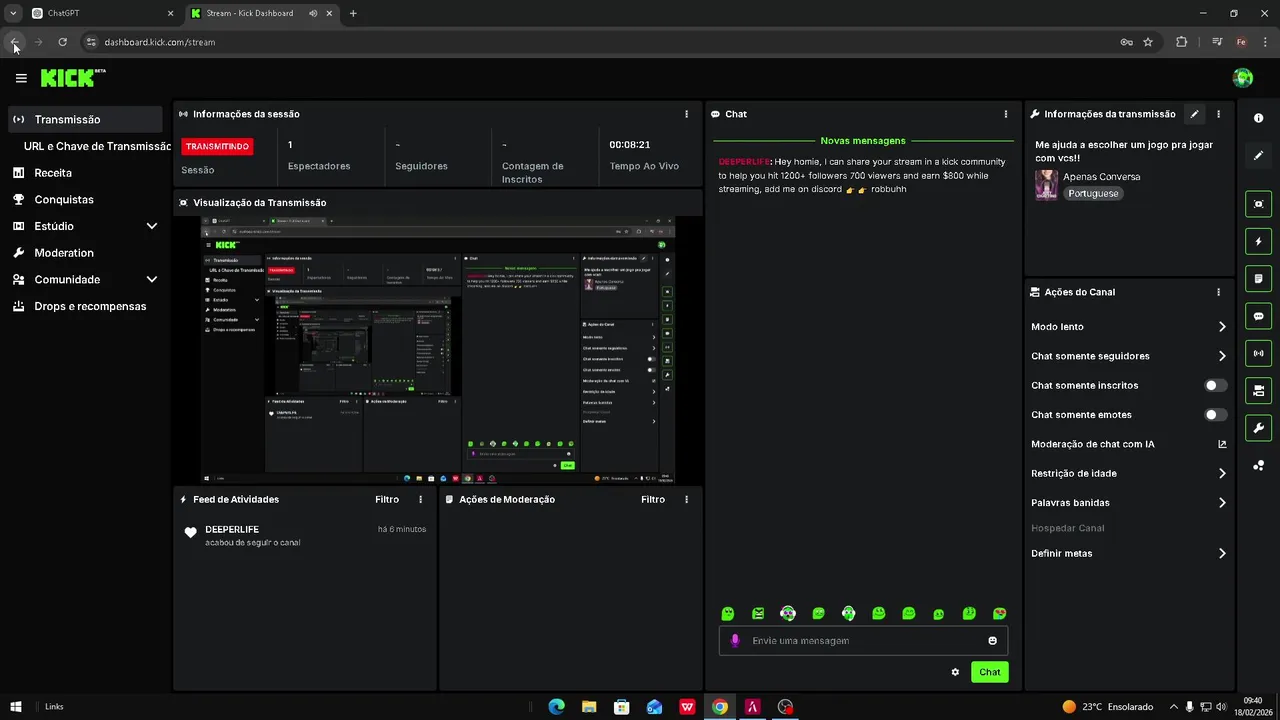Screen dimensions: 1280x720
Task: Open Filtro in Ações de Moderação
Action: point(653,499)
